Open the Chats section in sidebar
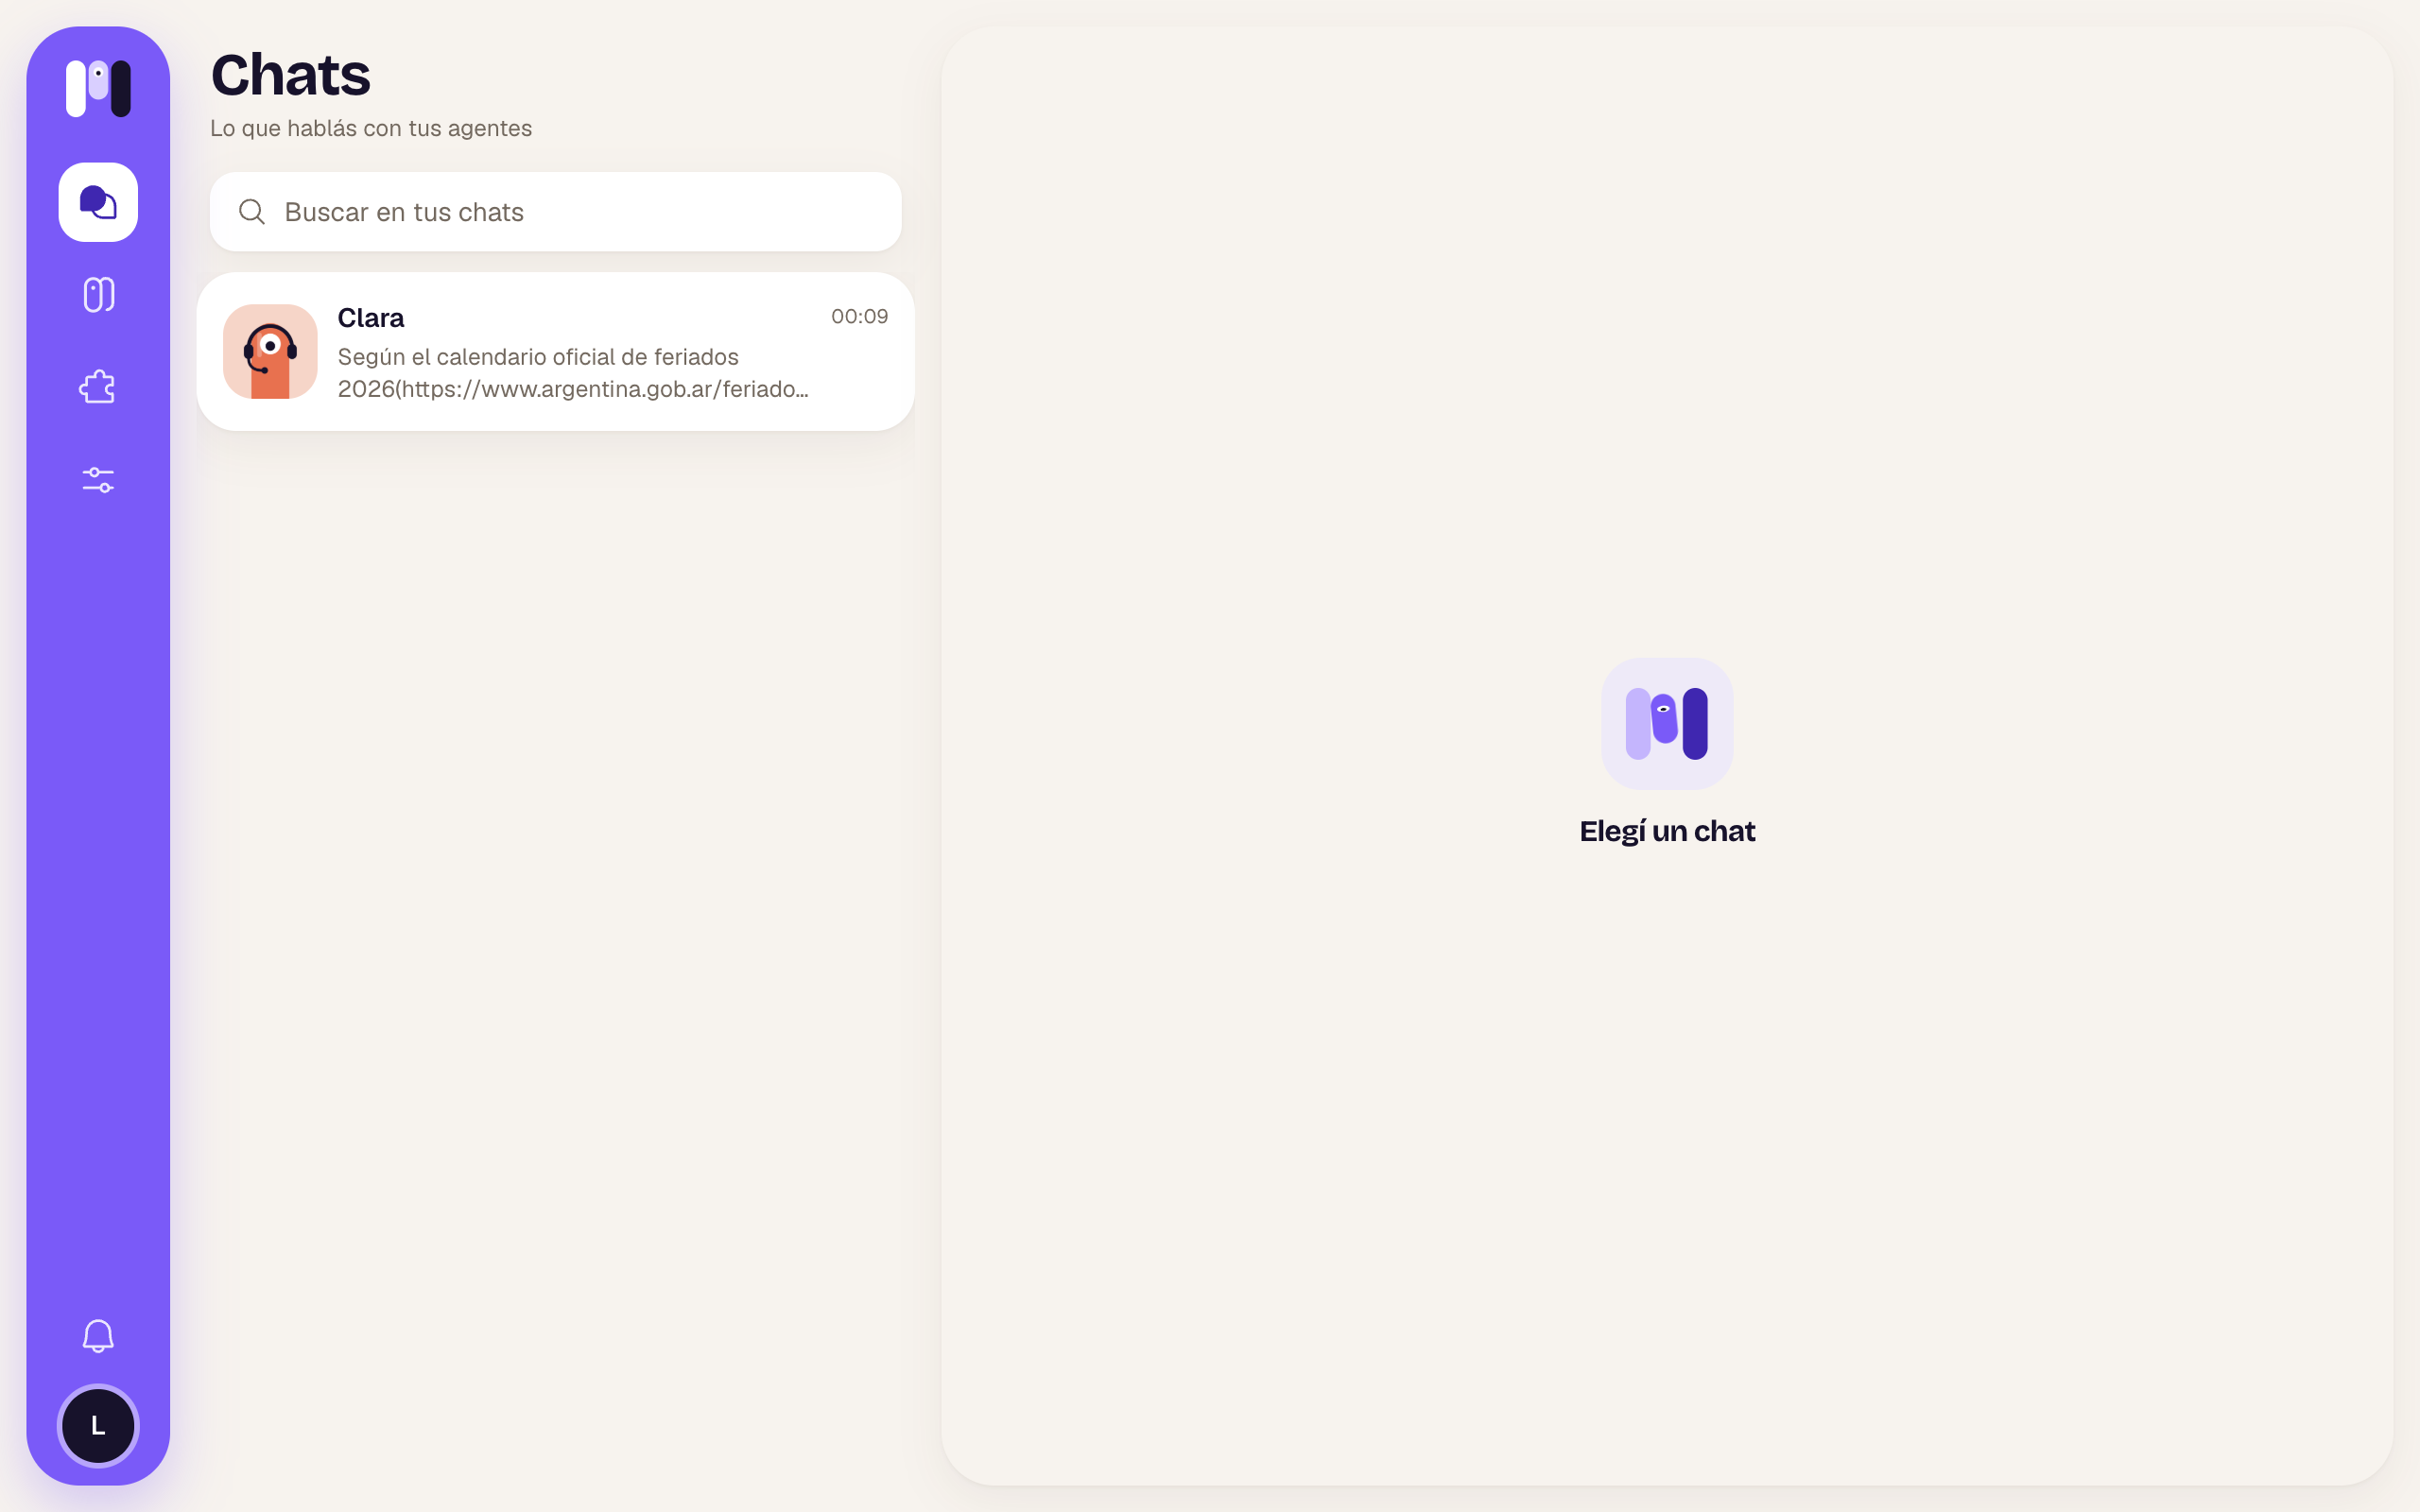Screen dimensions: 2420x1512 point(98,202)
